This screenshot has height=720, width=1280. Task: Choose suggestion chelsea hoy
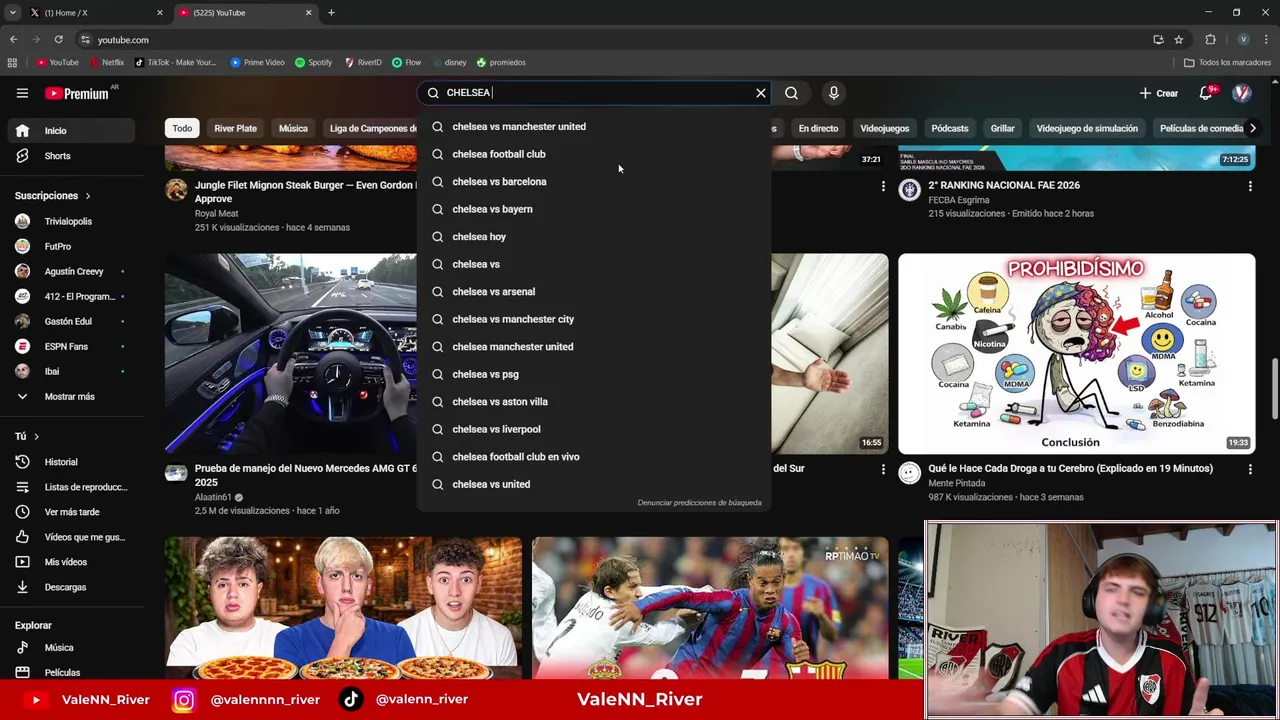594,237
